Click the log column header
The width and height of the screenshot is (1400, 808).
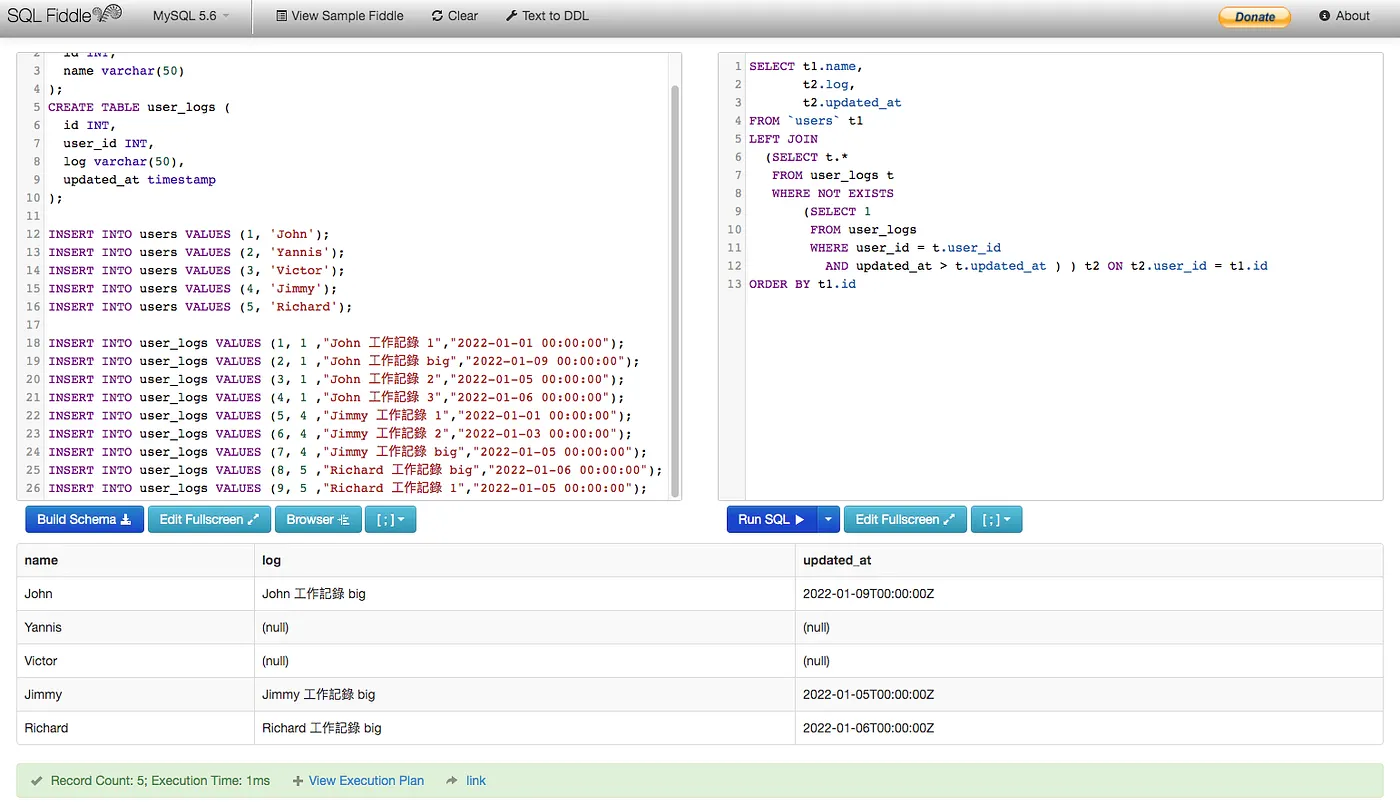click(x=525, y=560)
